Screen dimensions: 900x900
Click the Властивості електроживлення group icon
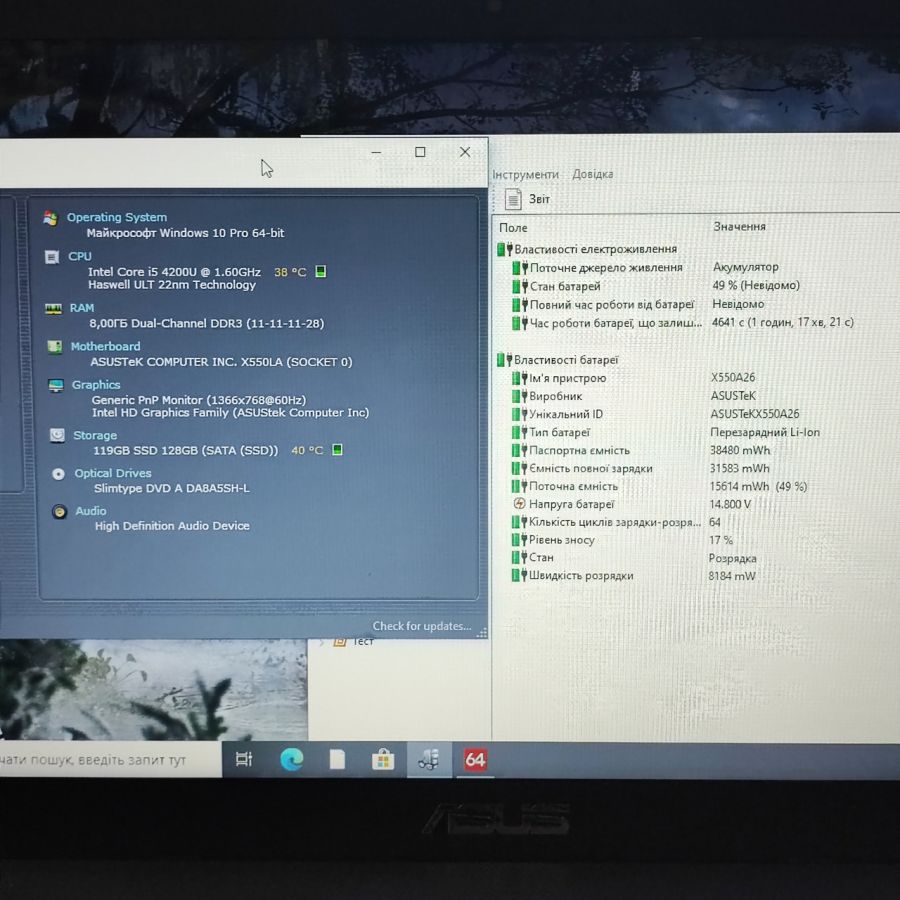click(x=505, y=249)
